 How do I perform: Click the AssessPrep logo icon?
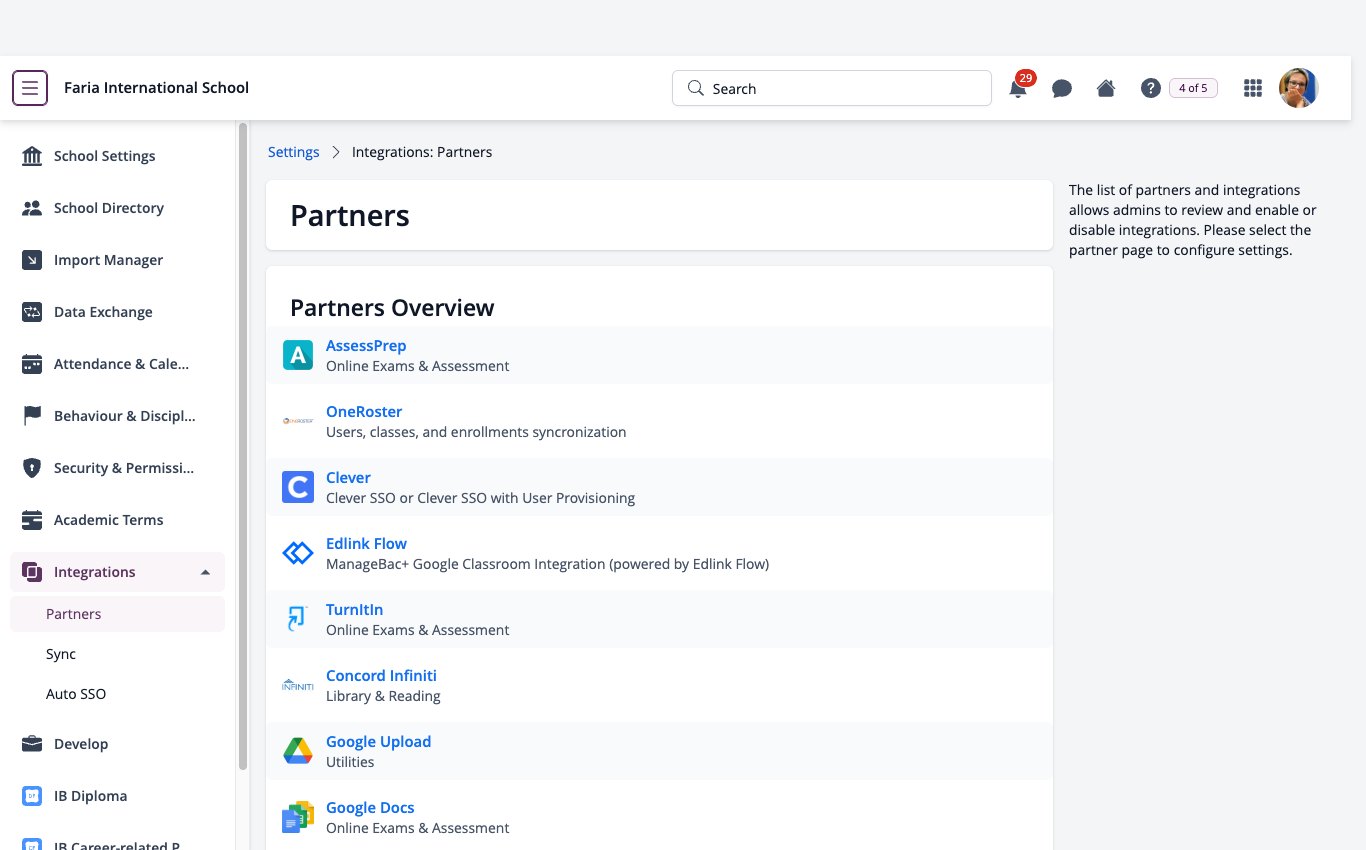pyautogui.click(x=298, y=355)
